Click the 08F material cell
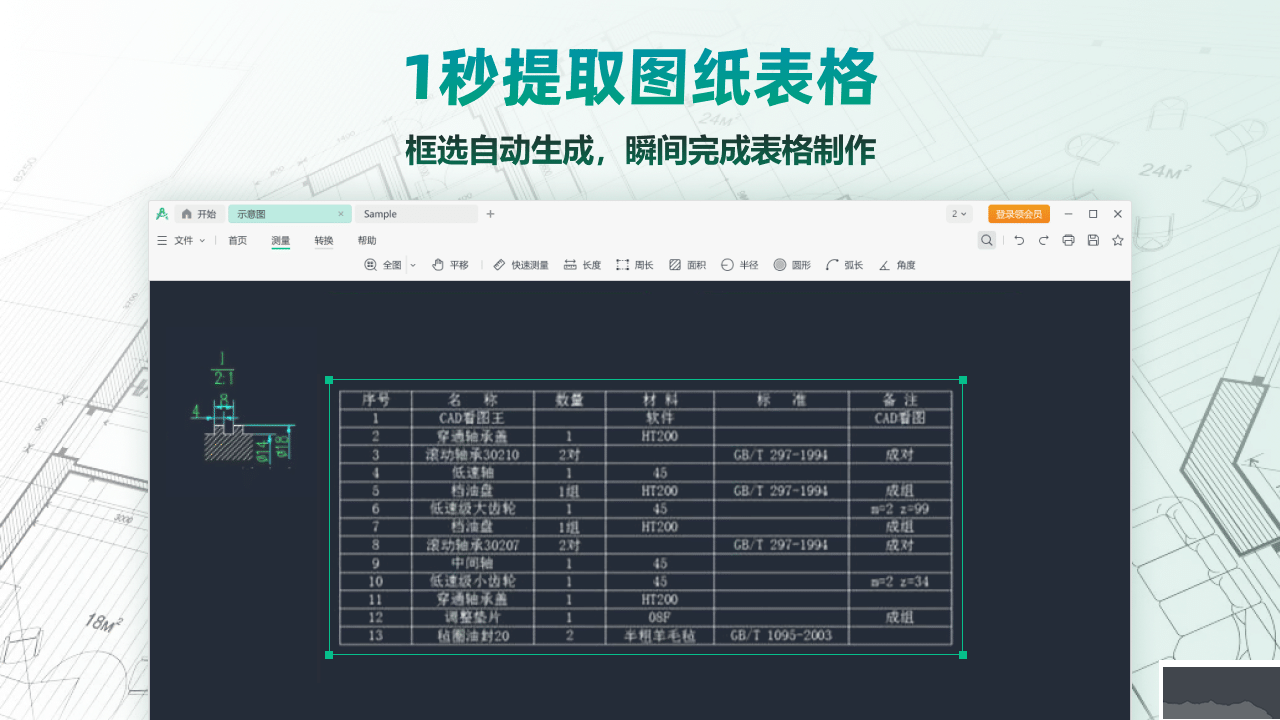Image resolution: width=1280 pixels, height=720 pixels. coord(659,617)
